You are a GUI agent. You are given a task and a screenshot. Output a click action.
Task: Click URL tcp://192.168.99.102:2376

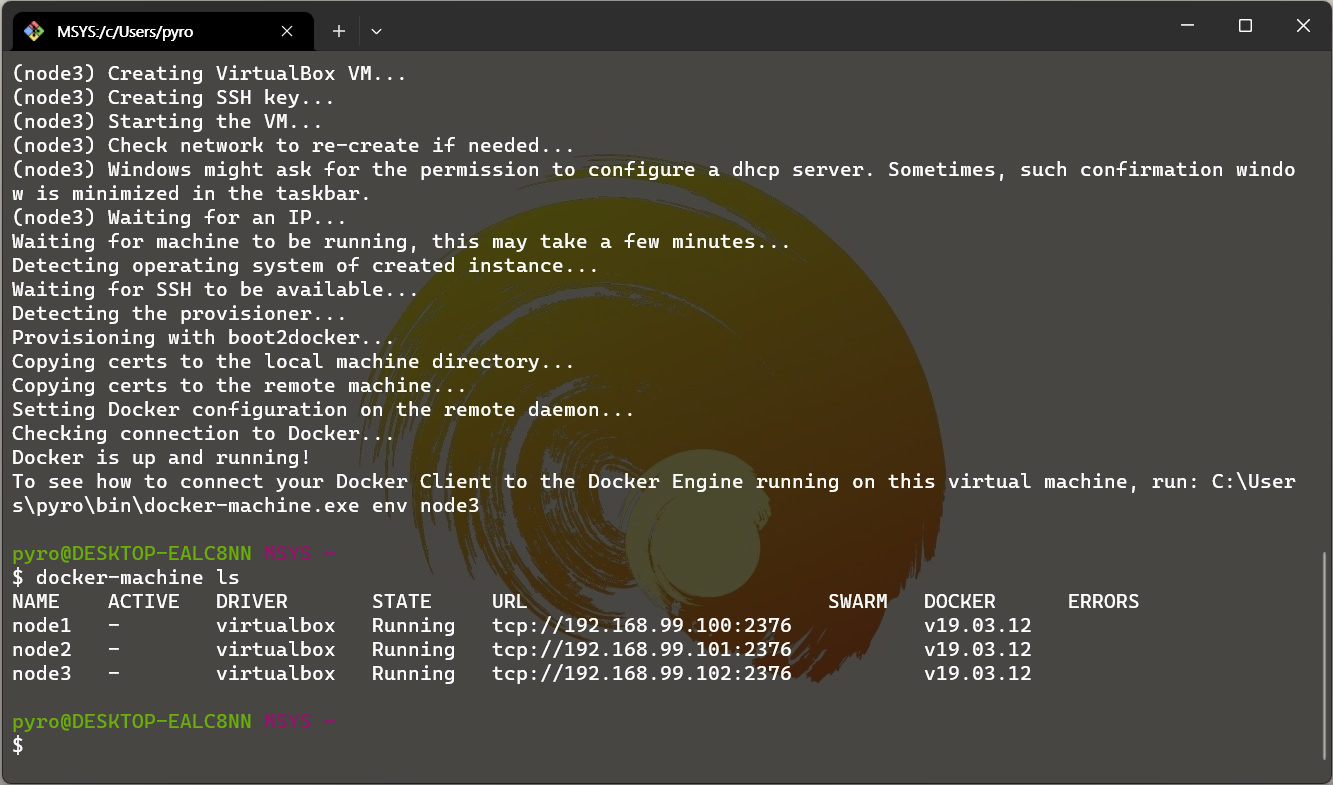[x=642, y=674]
